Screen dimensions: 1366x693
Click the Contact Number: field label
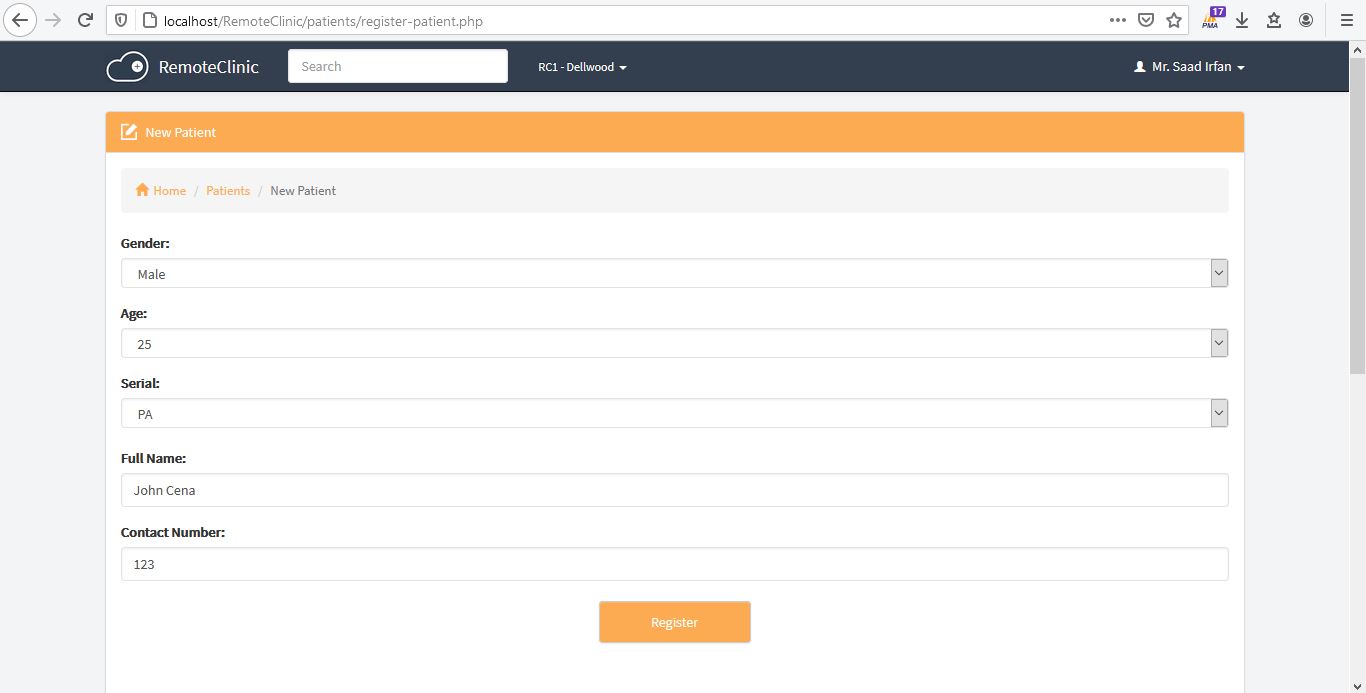point(173,532)
